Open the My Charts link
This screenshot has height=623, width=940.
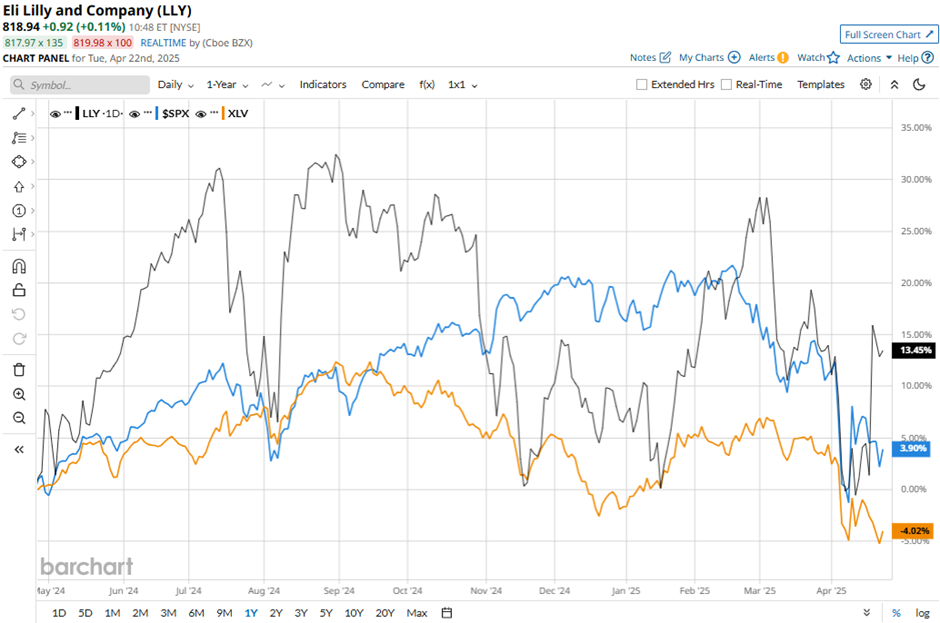click(x=701, y=58)
